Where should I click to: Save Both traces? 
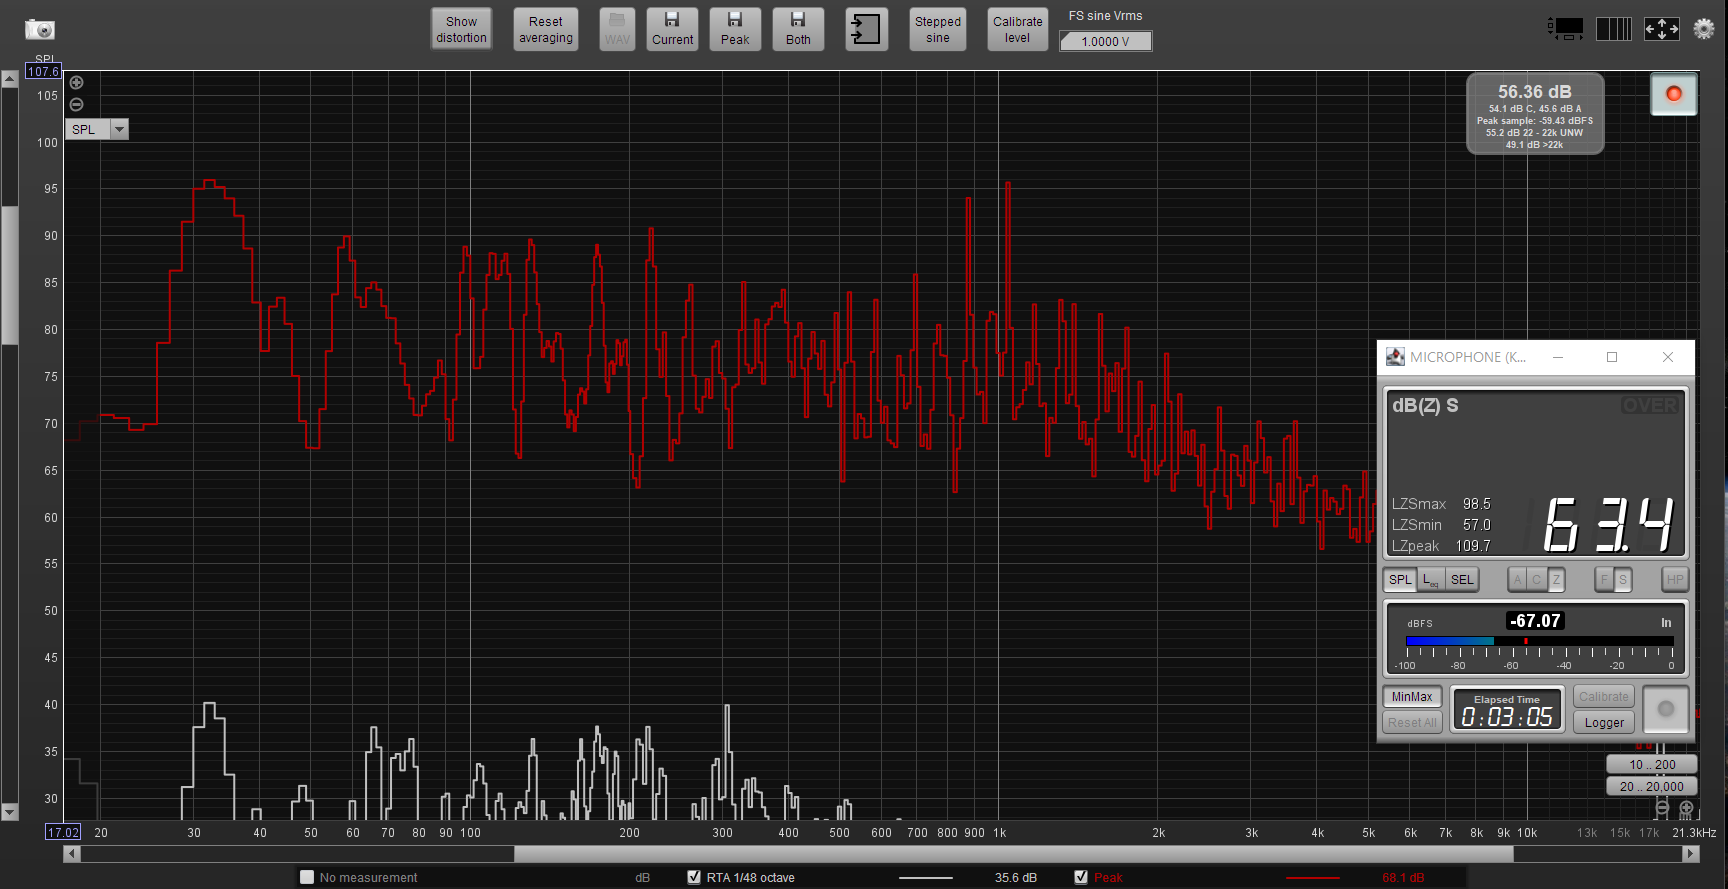tap(798, 29)
